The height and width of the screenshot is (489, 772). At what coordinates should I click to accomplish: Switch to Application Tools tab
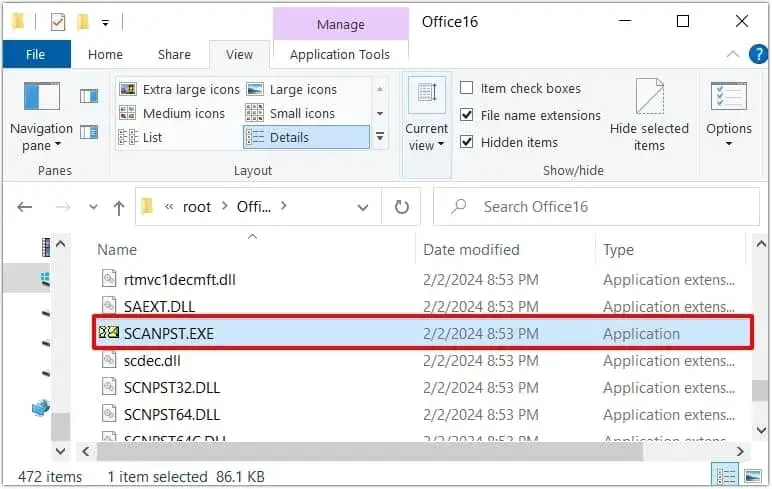(340, 54)
